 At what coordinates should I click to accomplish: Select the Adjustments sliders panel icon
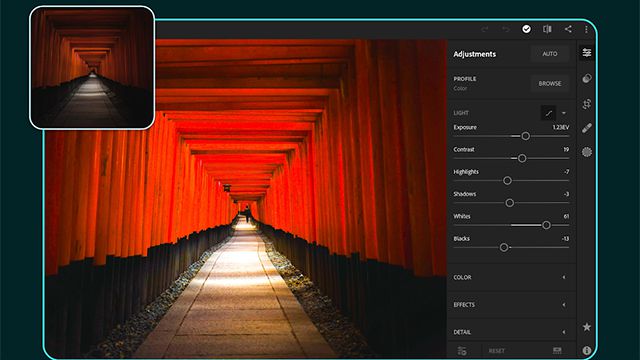[587, 53]
